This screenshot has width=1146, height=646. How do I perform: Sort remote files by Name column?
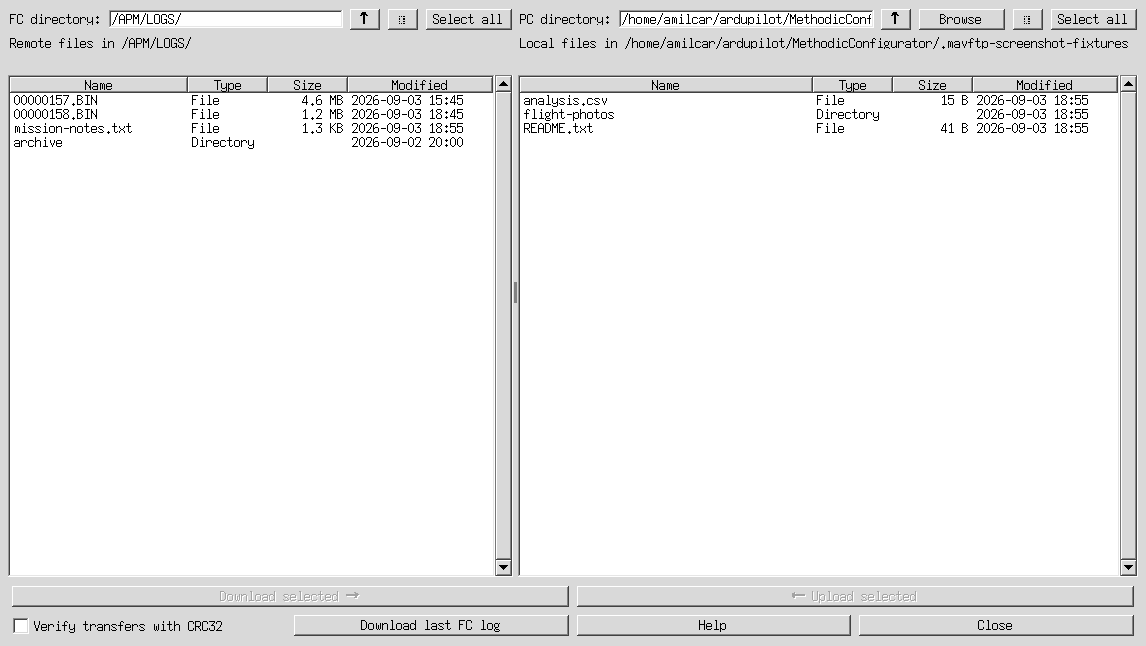pos(99,85)
